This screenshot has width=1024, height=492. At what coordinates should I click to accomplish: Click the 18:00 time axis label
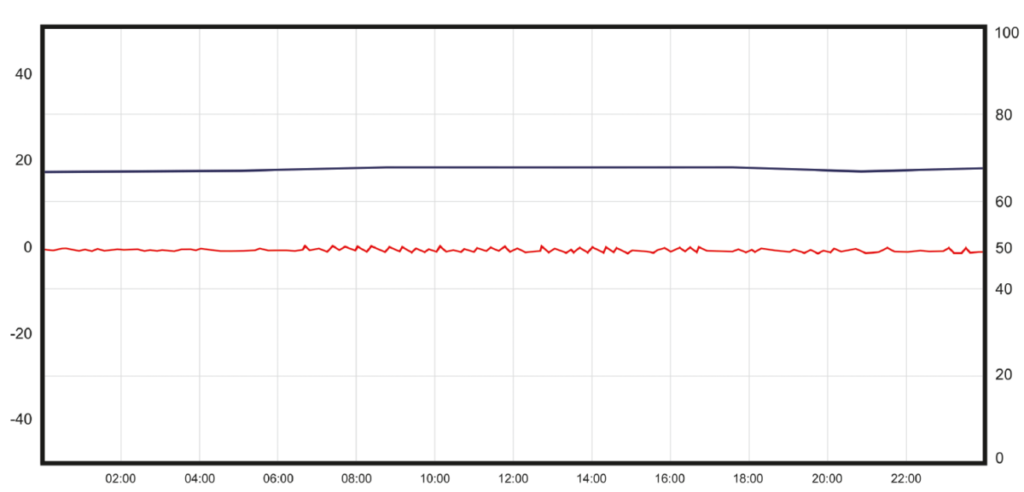pyautogui.click(x=749, y=478)
